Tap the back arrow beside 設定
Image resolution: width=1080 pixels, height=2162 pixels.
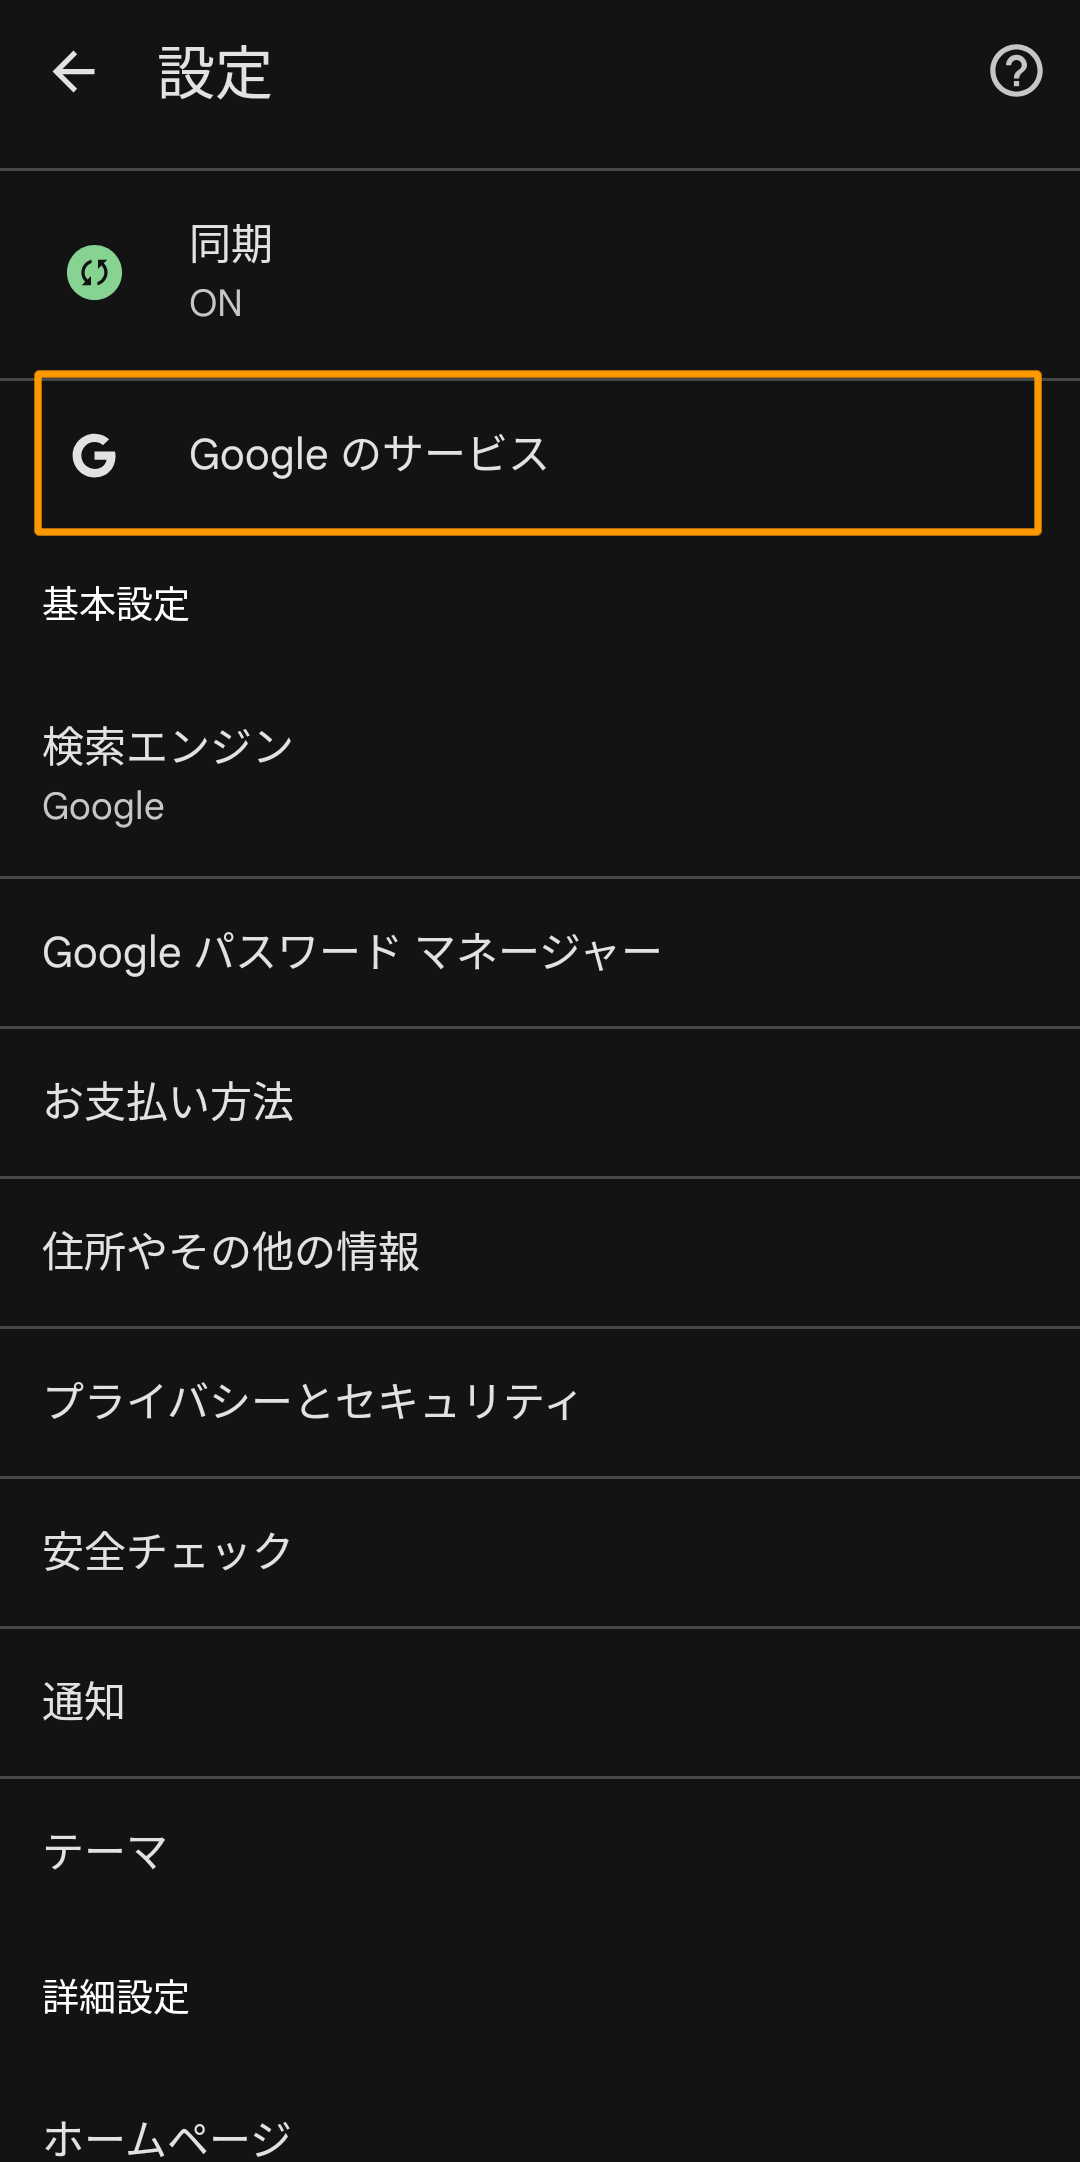(x=73, y=72)
